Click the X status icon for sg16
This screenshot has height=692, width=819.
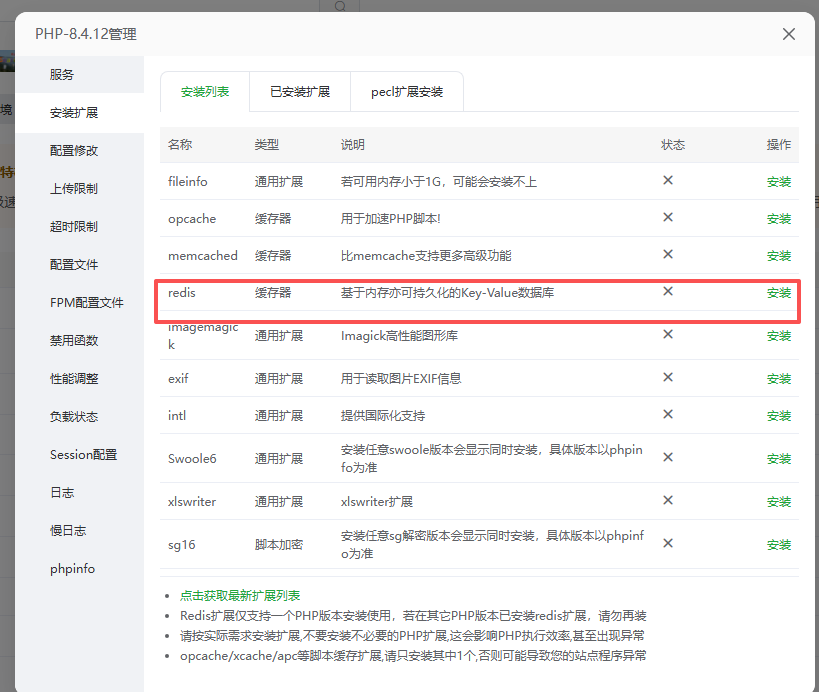[668, 544]
